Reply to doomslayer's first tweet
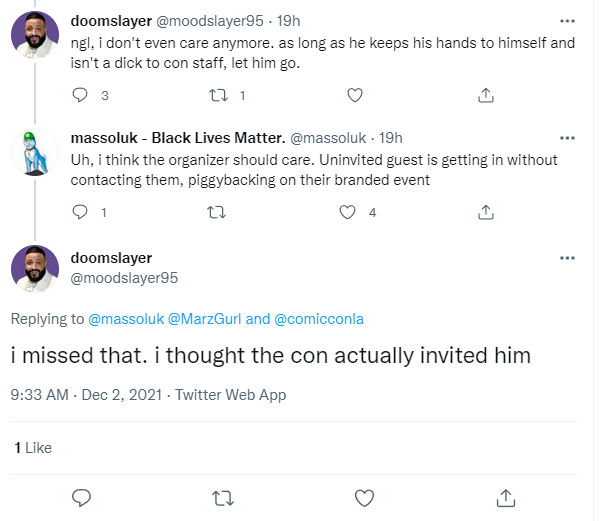The width and height of the screenshot is (601, 521). (x=80, y=95)
